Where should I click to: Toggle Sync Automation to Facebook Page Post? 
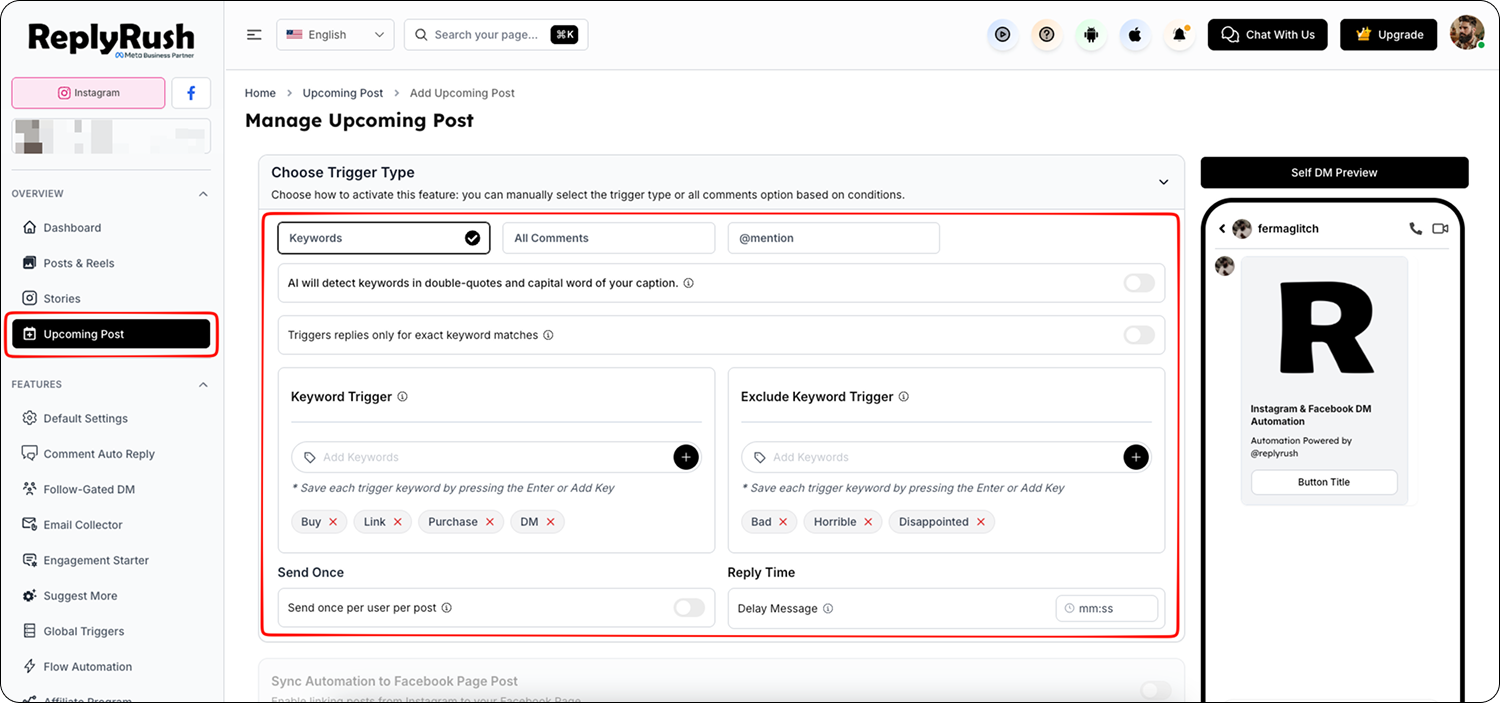[1156, 690]
